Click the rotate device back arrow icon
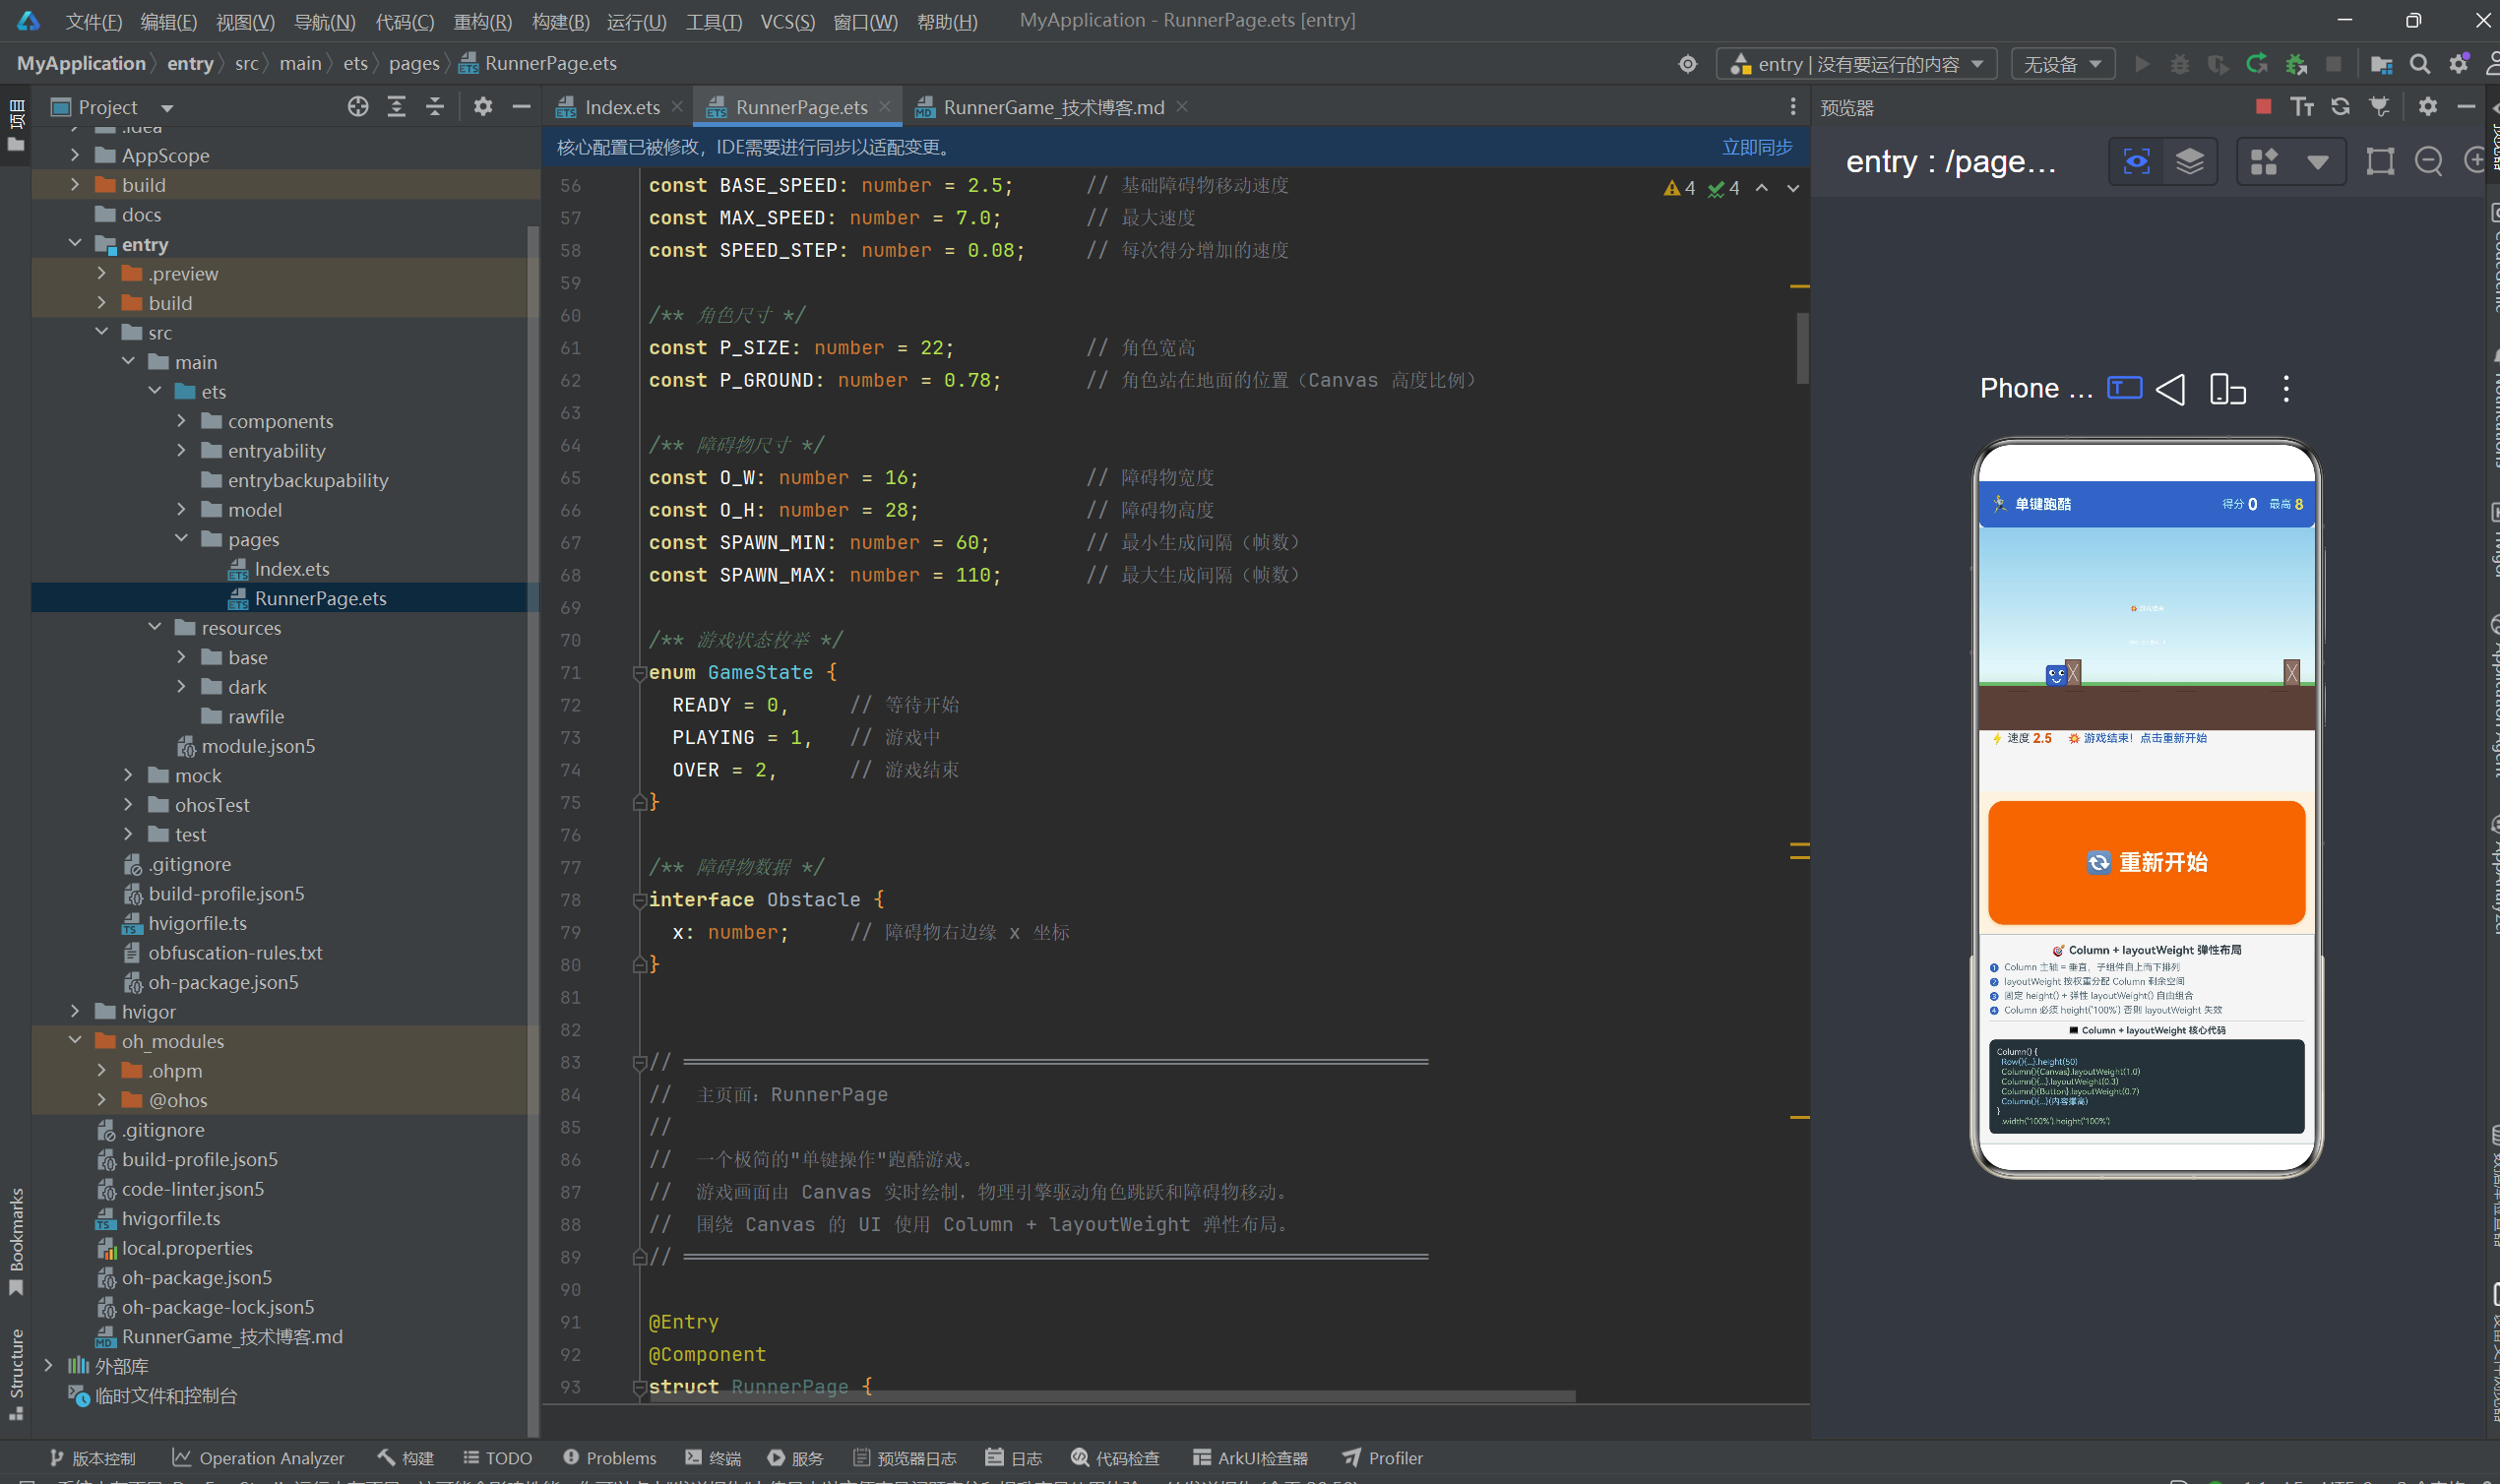This screenshot has width=2500, height=1484. pyautogui.click(x=2170, y=389)
